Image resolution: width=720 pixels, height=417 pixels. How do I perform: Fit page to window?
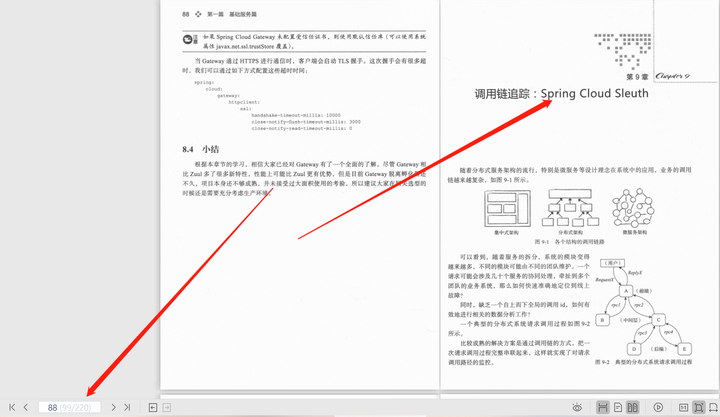(x=698, y=407)
